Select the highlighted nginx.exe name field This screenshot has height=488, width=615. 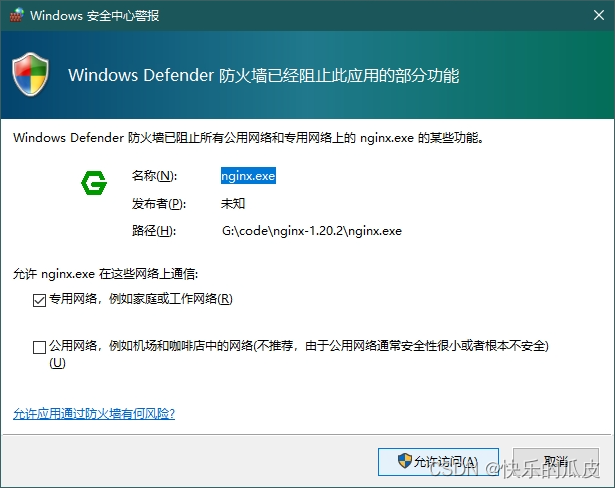(x=248, y=176)
